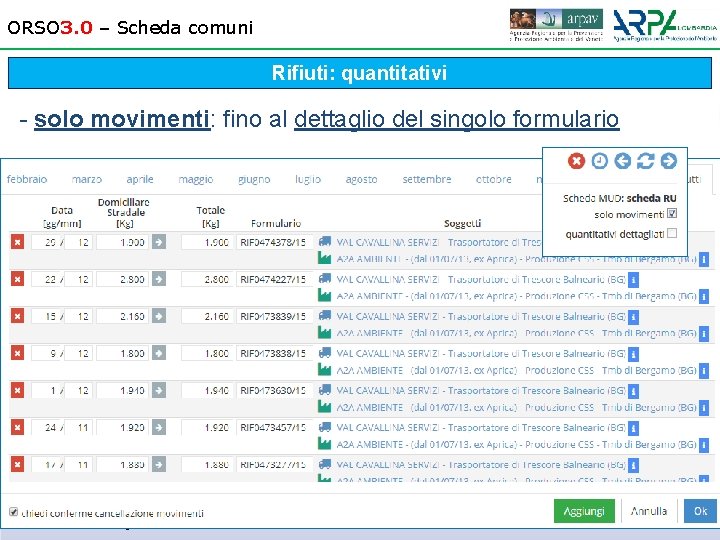Edit formulario field RIF0473457/15
This screenshot has height=540, width=720.
click(x=274, y=428)
